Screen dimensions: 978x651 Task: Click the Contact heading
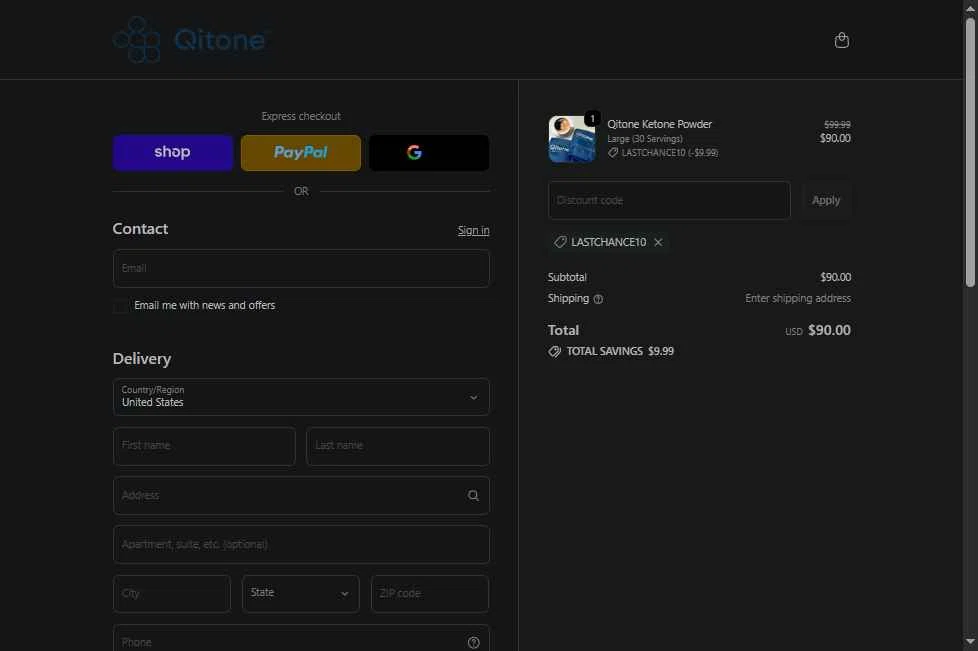(140, 229)
